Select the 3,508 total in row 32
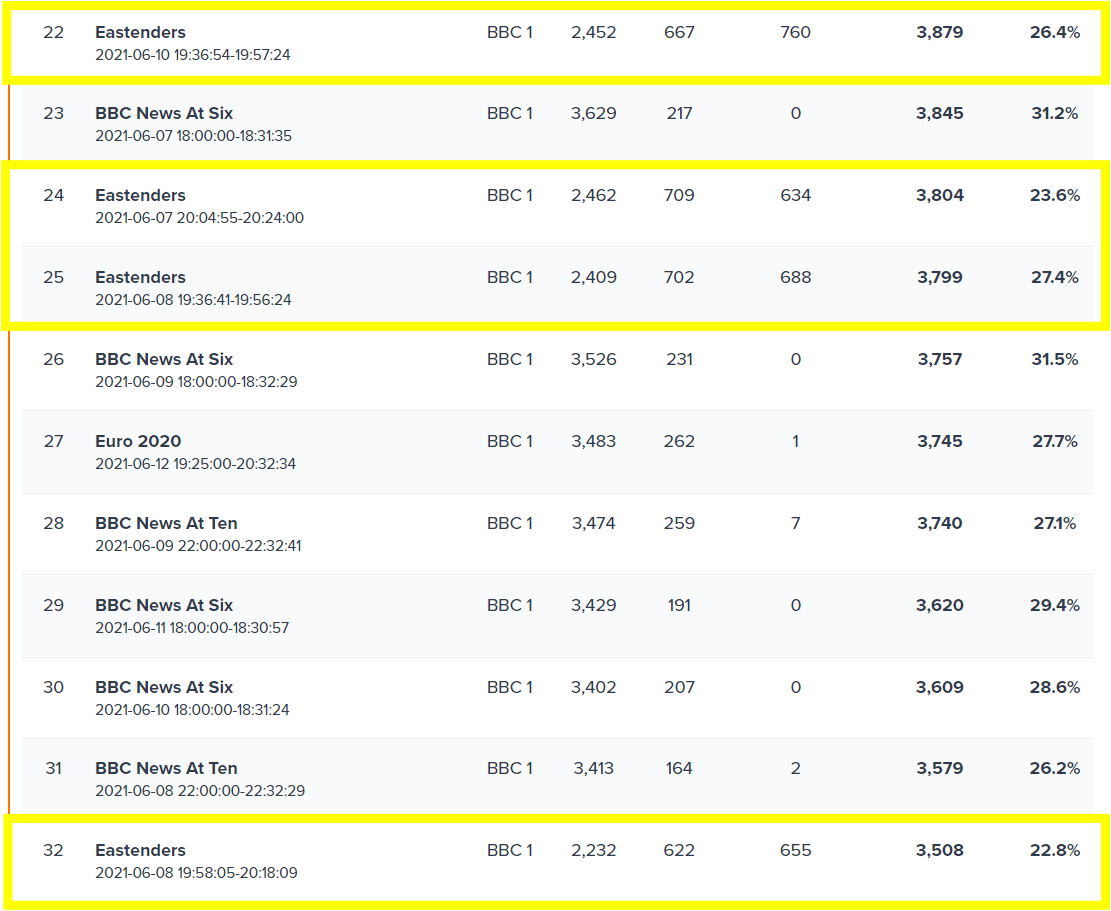 point(939,850)
